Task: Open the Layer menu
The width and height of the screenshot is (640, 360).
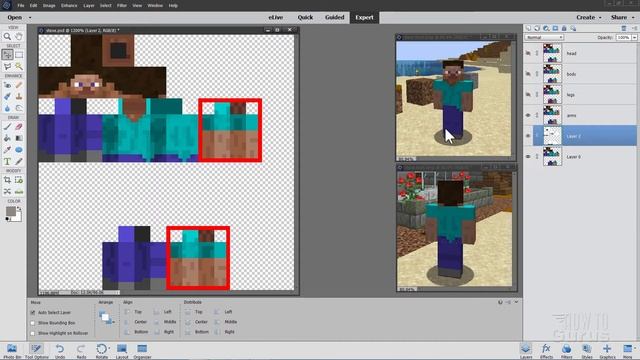Action: (x=89, y=6)
